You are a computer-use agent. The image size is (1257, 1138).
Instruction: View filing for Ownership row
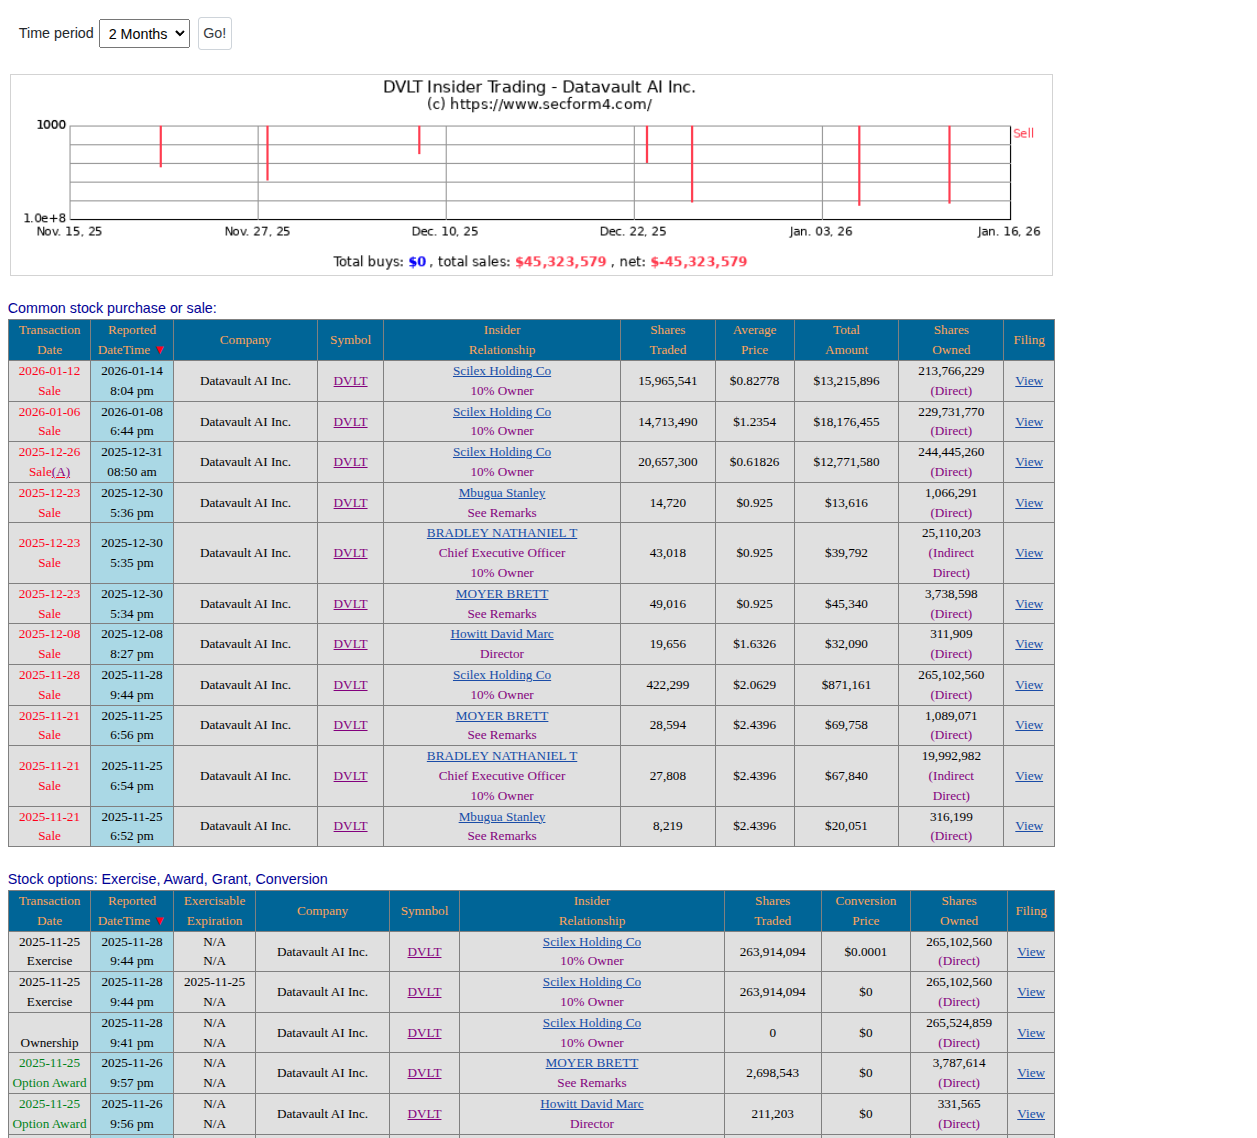[x=1031, y=1033]
